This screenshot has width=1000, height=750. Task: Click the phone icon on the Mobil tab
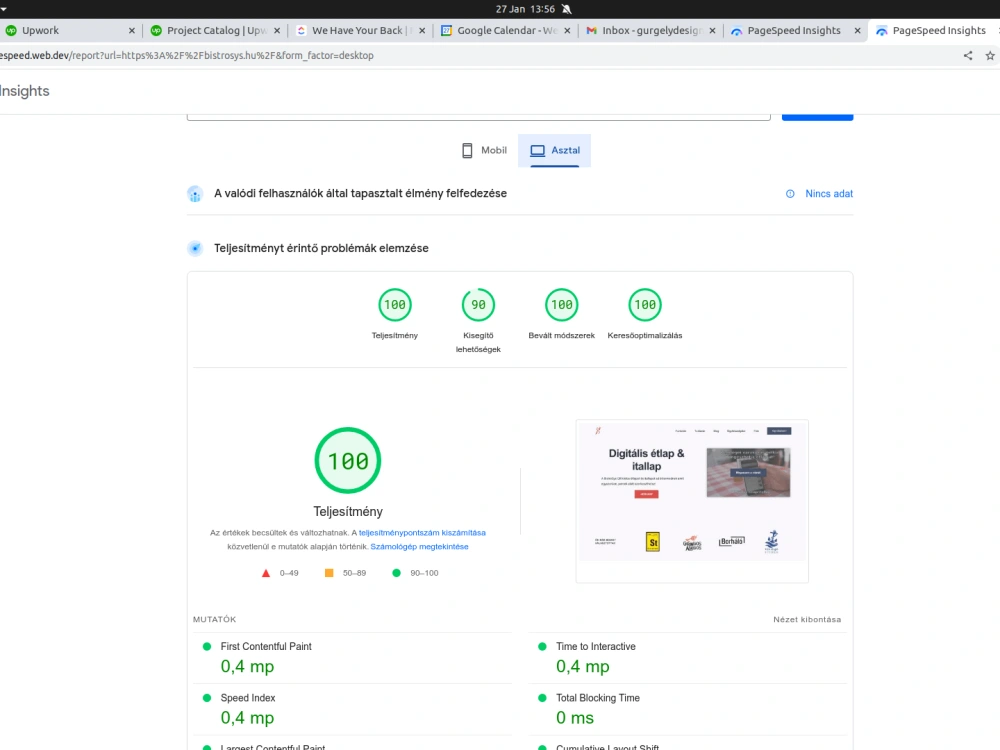pos(466,150)
